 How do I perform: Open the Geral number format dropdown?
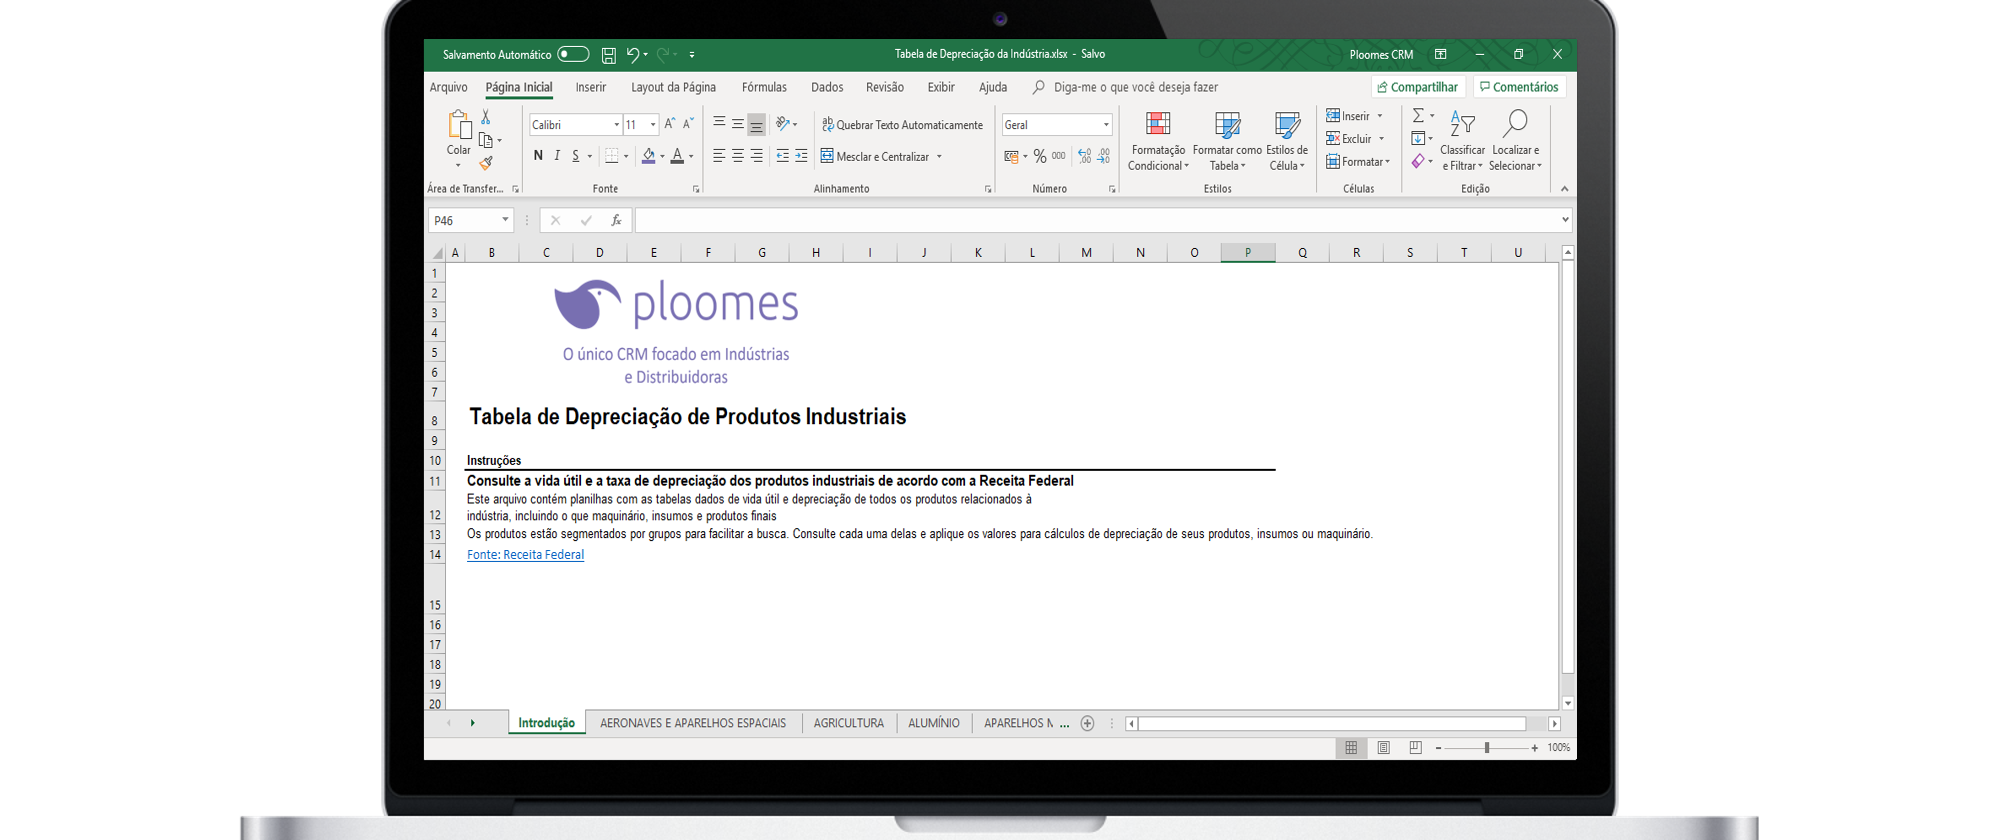tap(1106, 125)
